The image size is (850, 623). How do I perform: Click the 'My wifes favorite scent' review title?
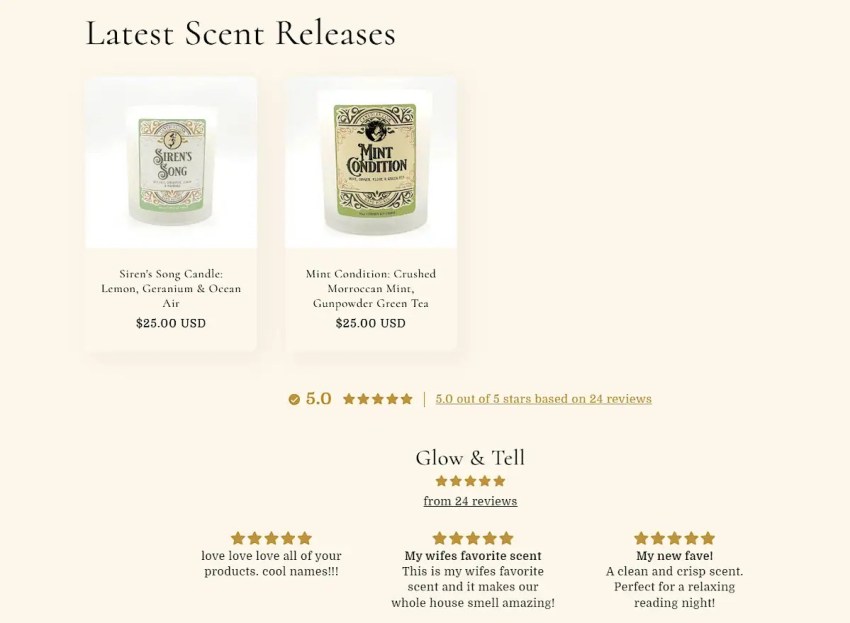tap(473, 556)
